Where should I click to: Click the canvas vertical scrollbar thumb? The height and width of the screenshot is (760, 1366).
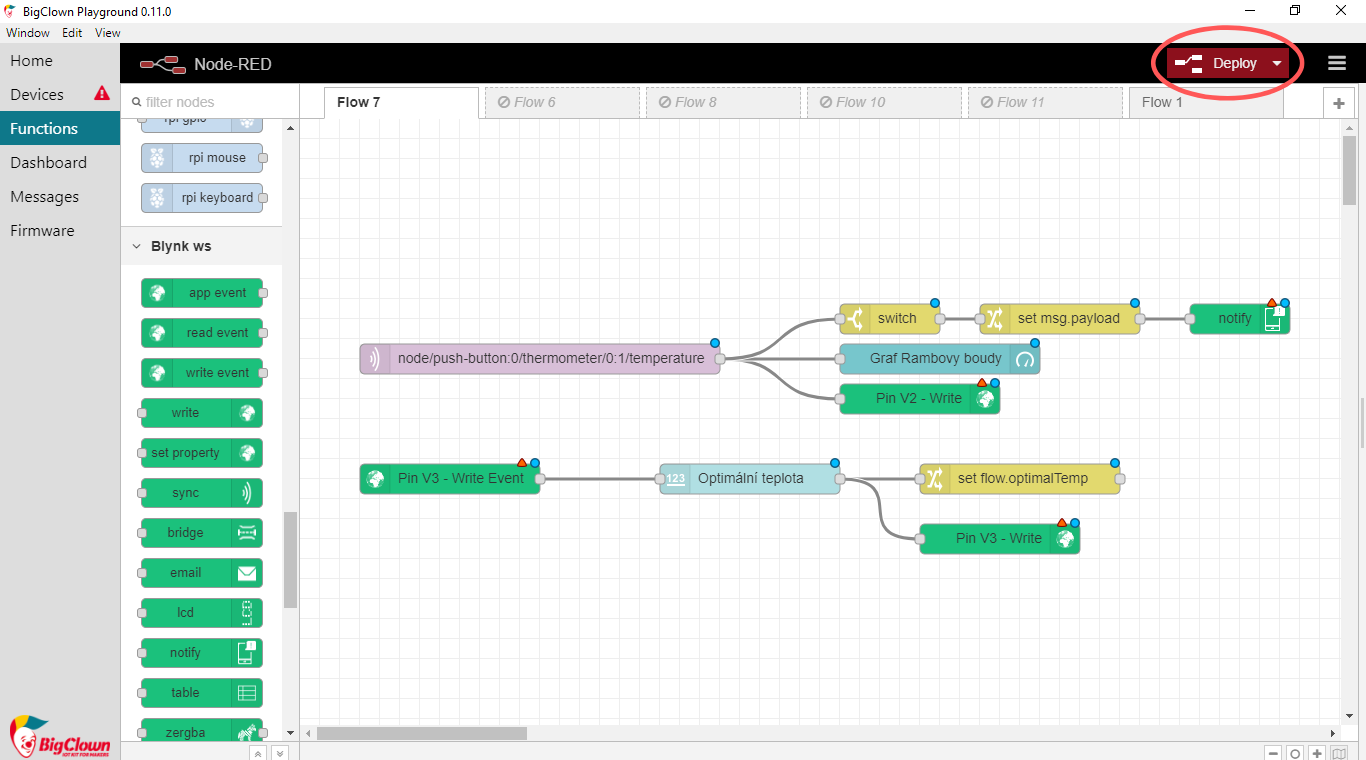[1350, 170]
